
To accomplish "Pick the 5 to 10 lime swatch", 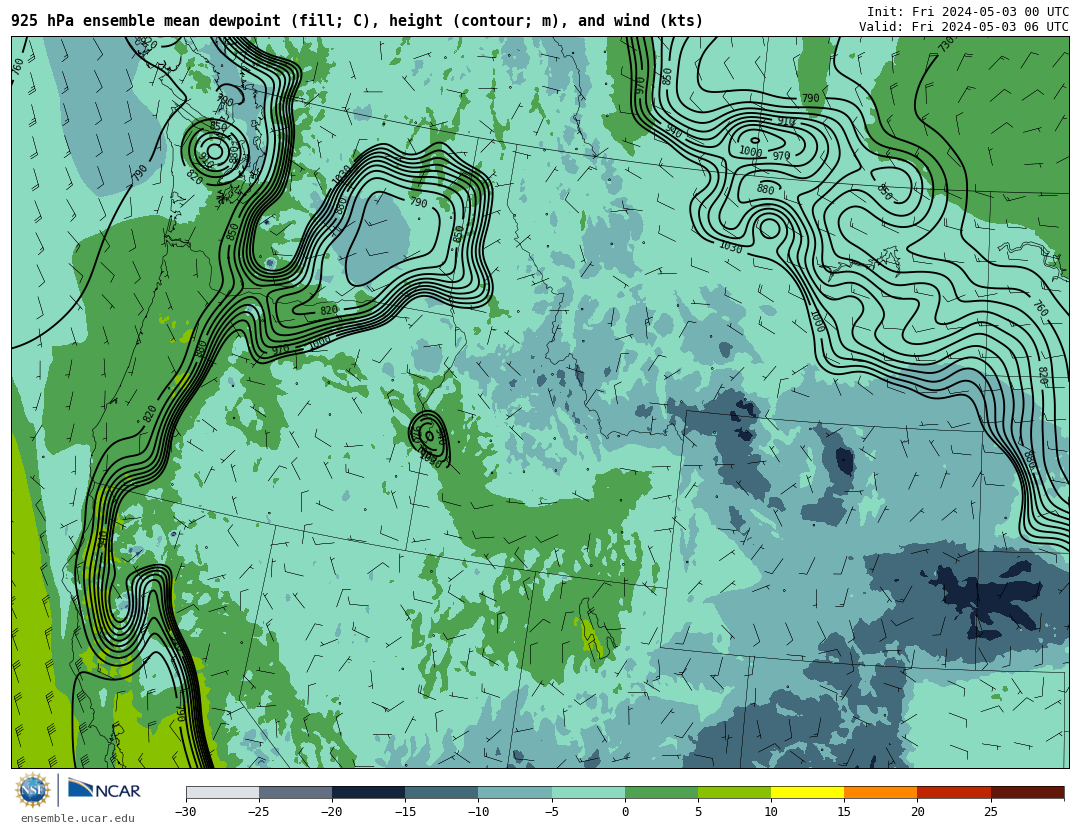I will (x=734, y=792).
